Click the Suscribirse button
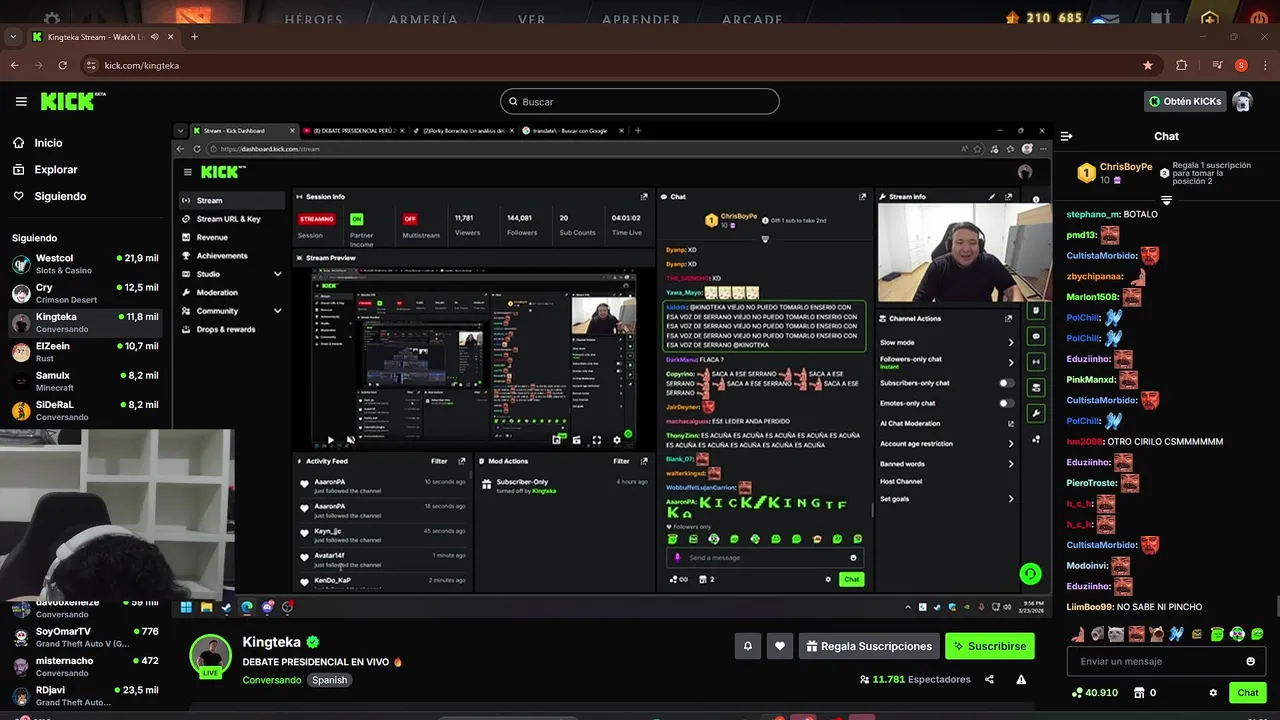1280x720 pixels. pyautogui.click(x=990, y=646)
